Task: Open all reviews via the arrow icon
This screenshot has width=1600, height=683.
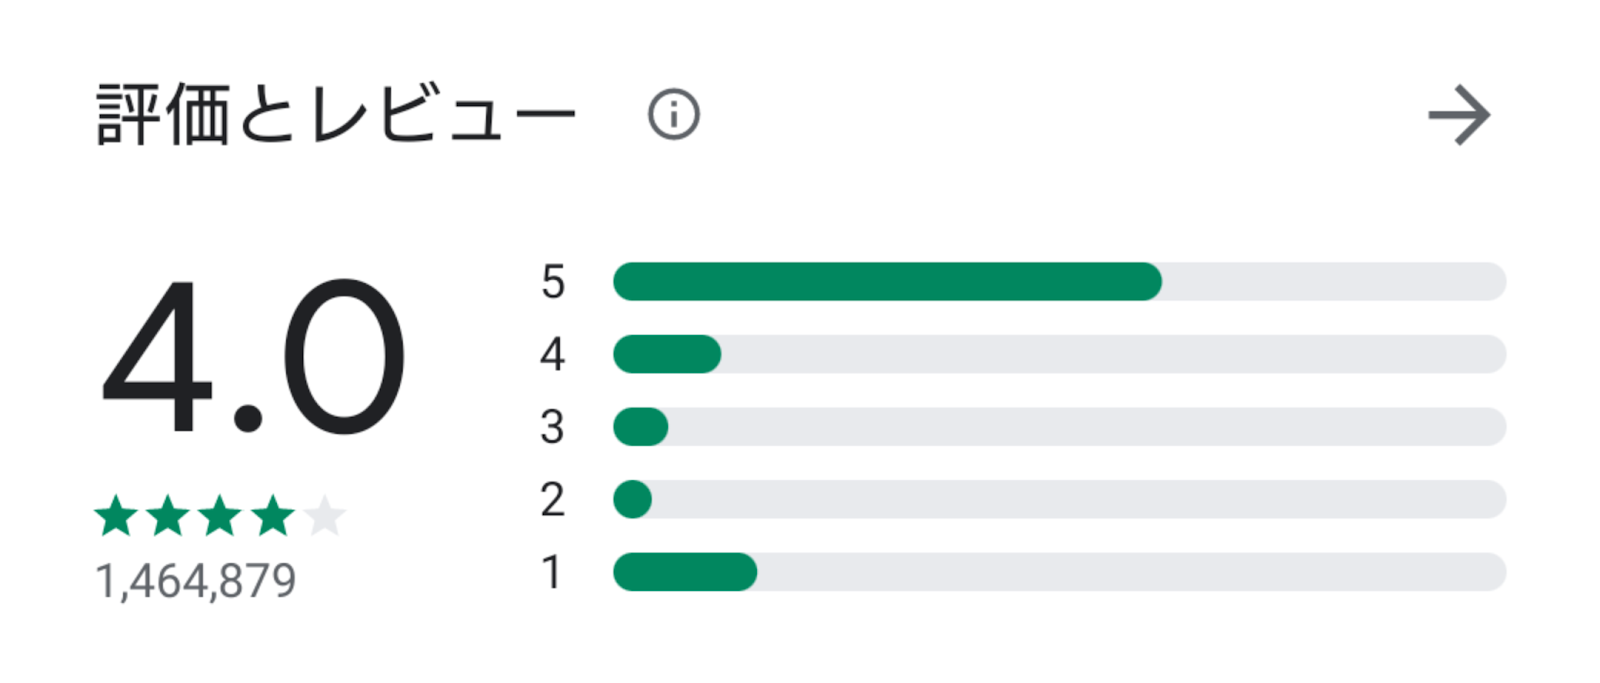Action: (x=1459, y=115)
